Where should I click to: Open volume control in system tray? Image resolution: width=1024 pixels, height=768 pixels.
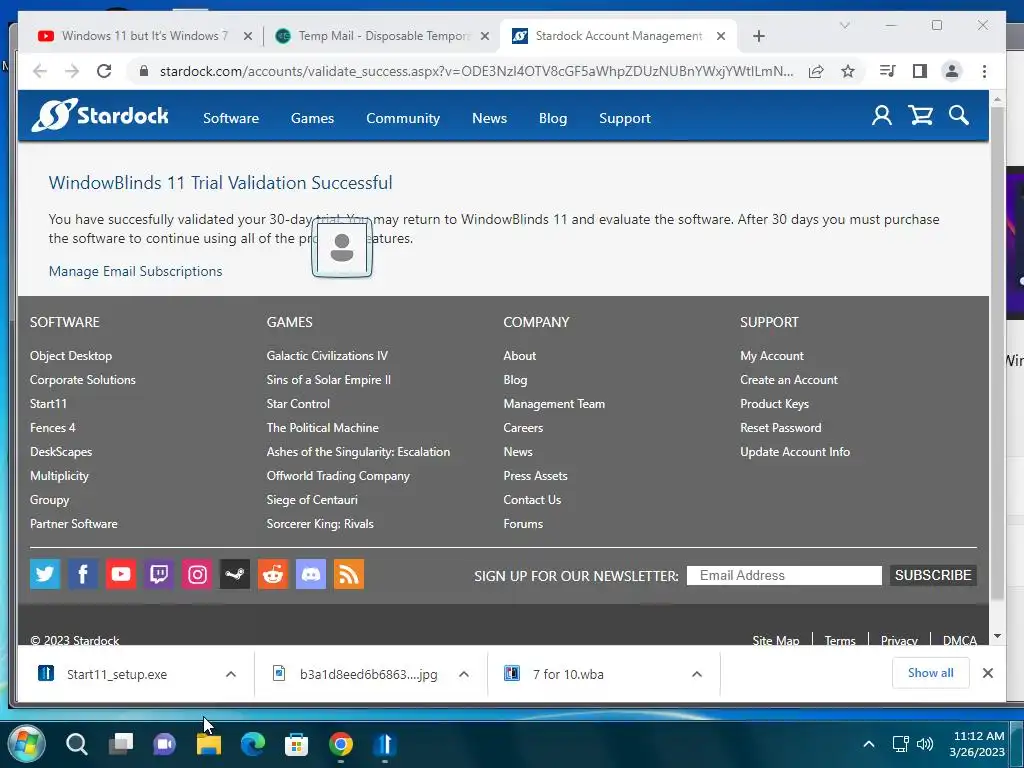coord(925,744)
